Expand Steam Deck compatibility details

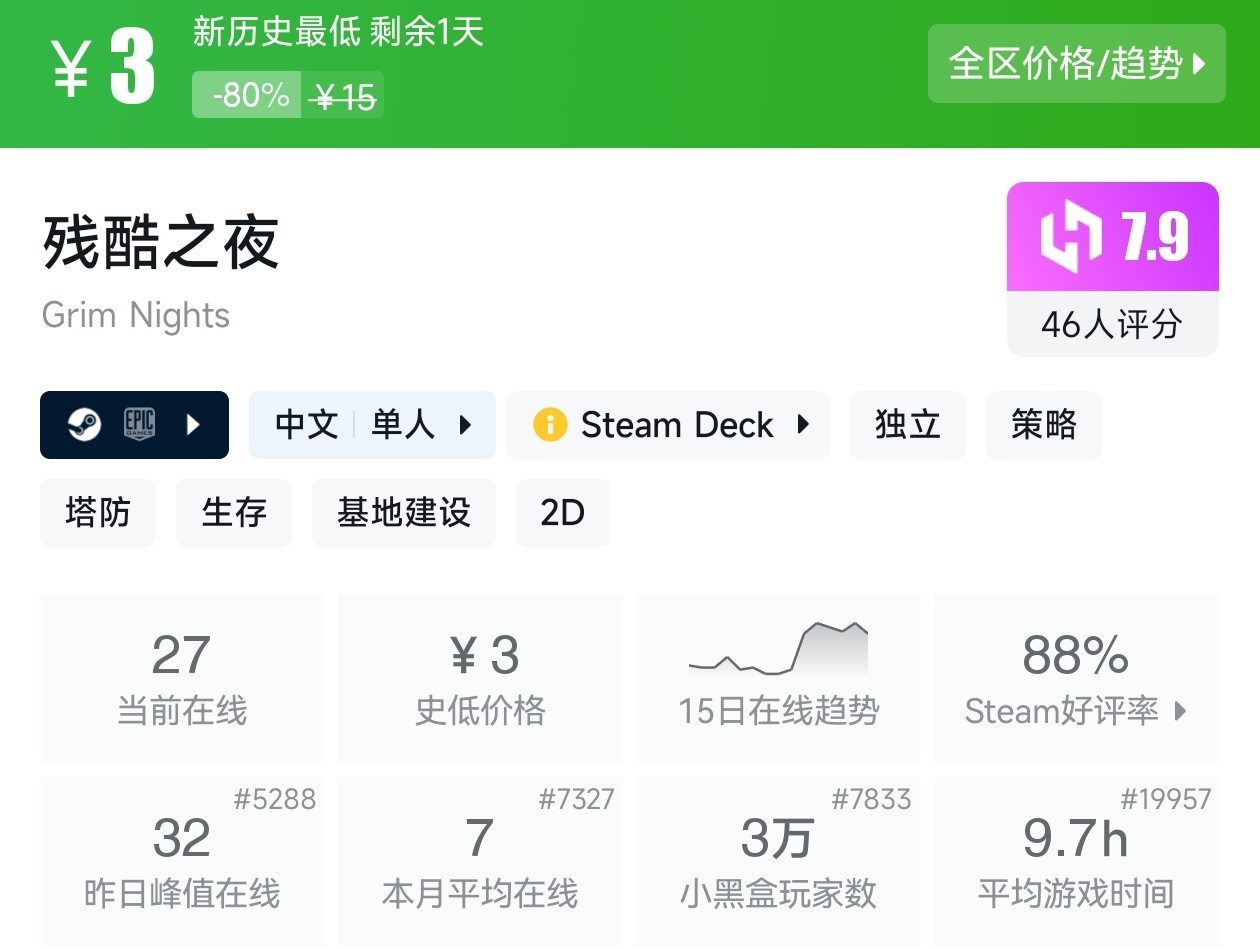(803, 425)
